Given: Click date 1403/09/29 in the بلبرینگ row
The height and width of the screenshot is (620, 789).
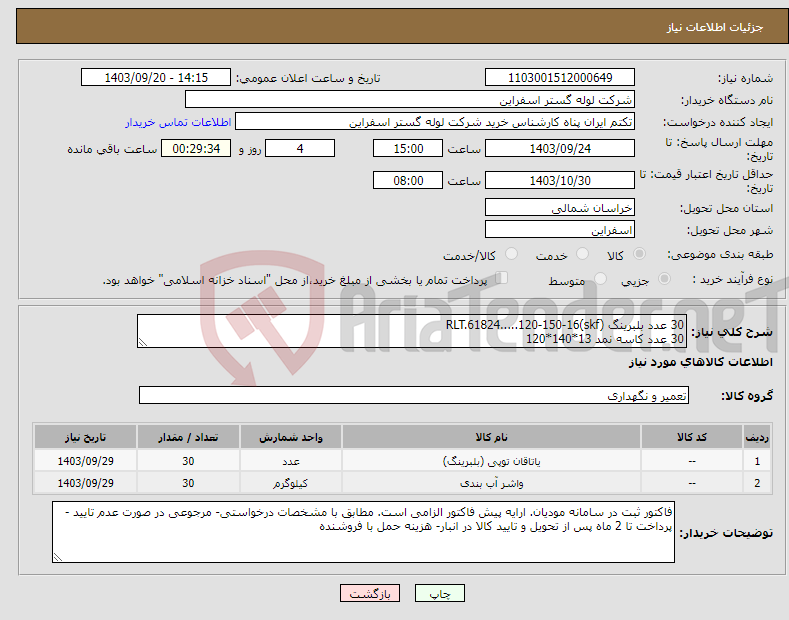Looking at the screenshot, I should (x=85, y=461).
